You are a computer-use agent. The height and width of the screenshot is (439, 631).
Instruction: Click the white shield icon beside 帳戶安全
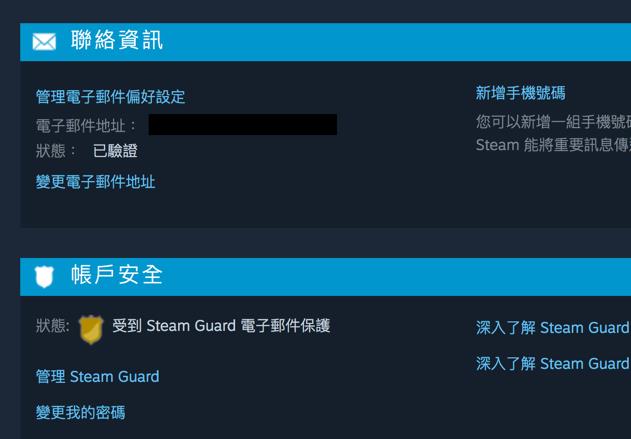click(44, 277)
